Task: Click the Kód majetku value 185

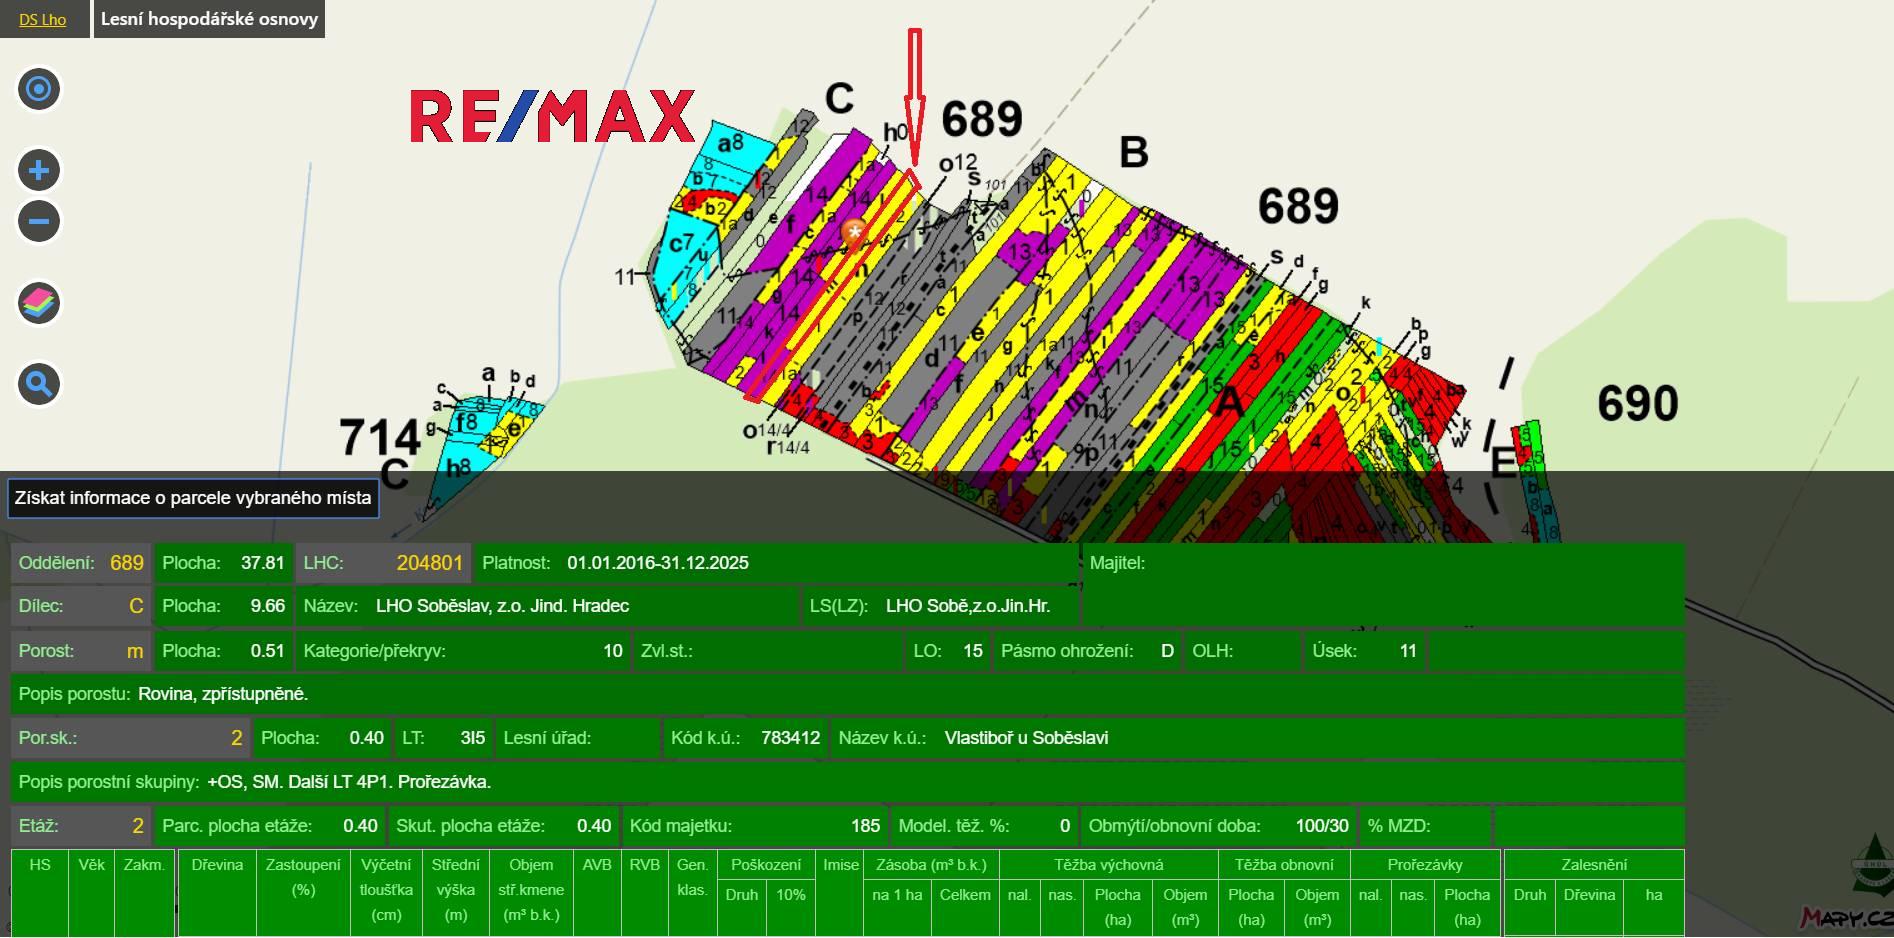Action: point(865,826)
